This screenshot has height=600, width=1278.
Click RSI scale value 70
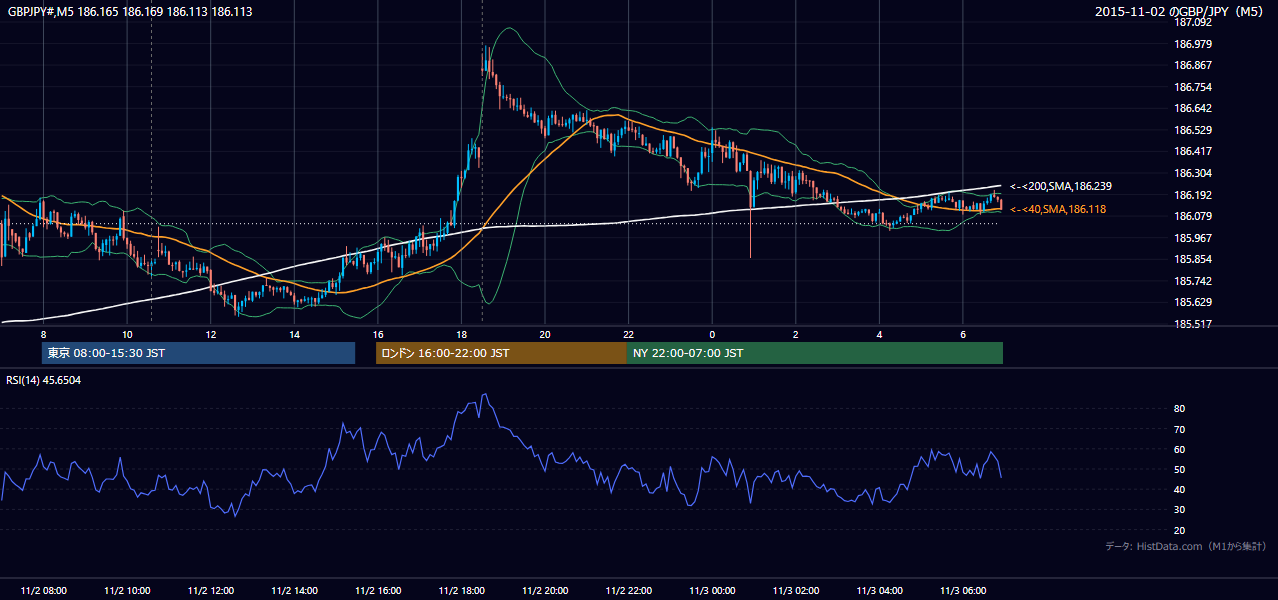pyautogui.click(x=1179, y=429)
